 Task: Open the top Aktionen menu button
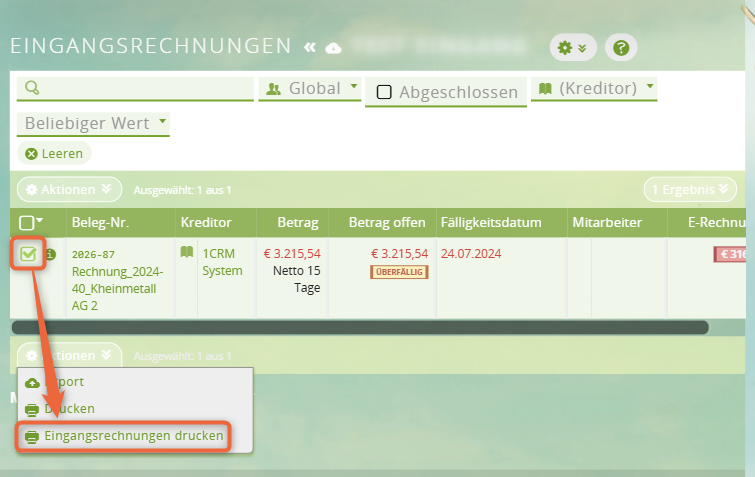[69, 190]
